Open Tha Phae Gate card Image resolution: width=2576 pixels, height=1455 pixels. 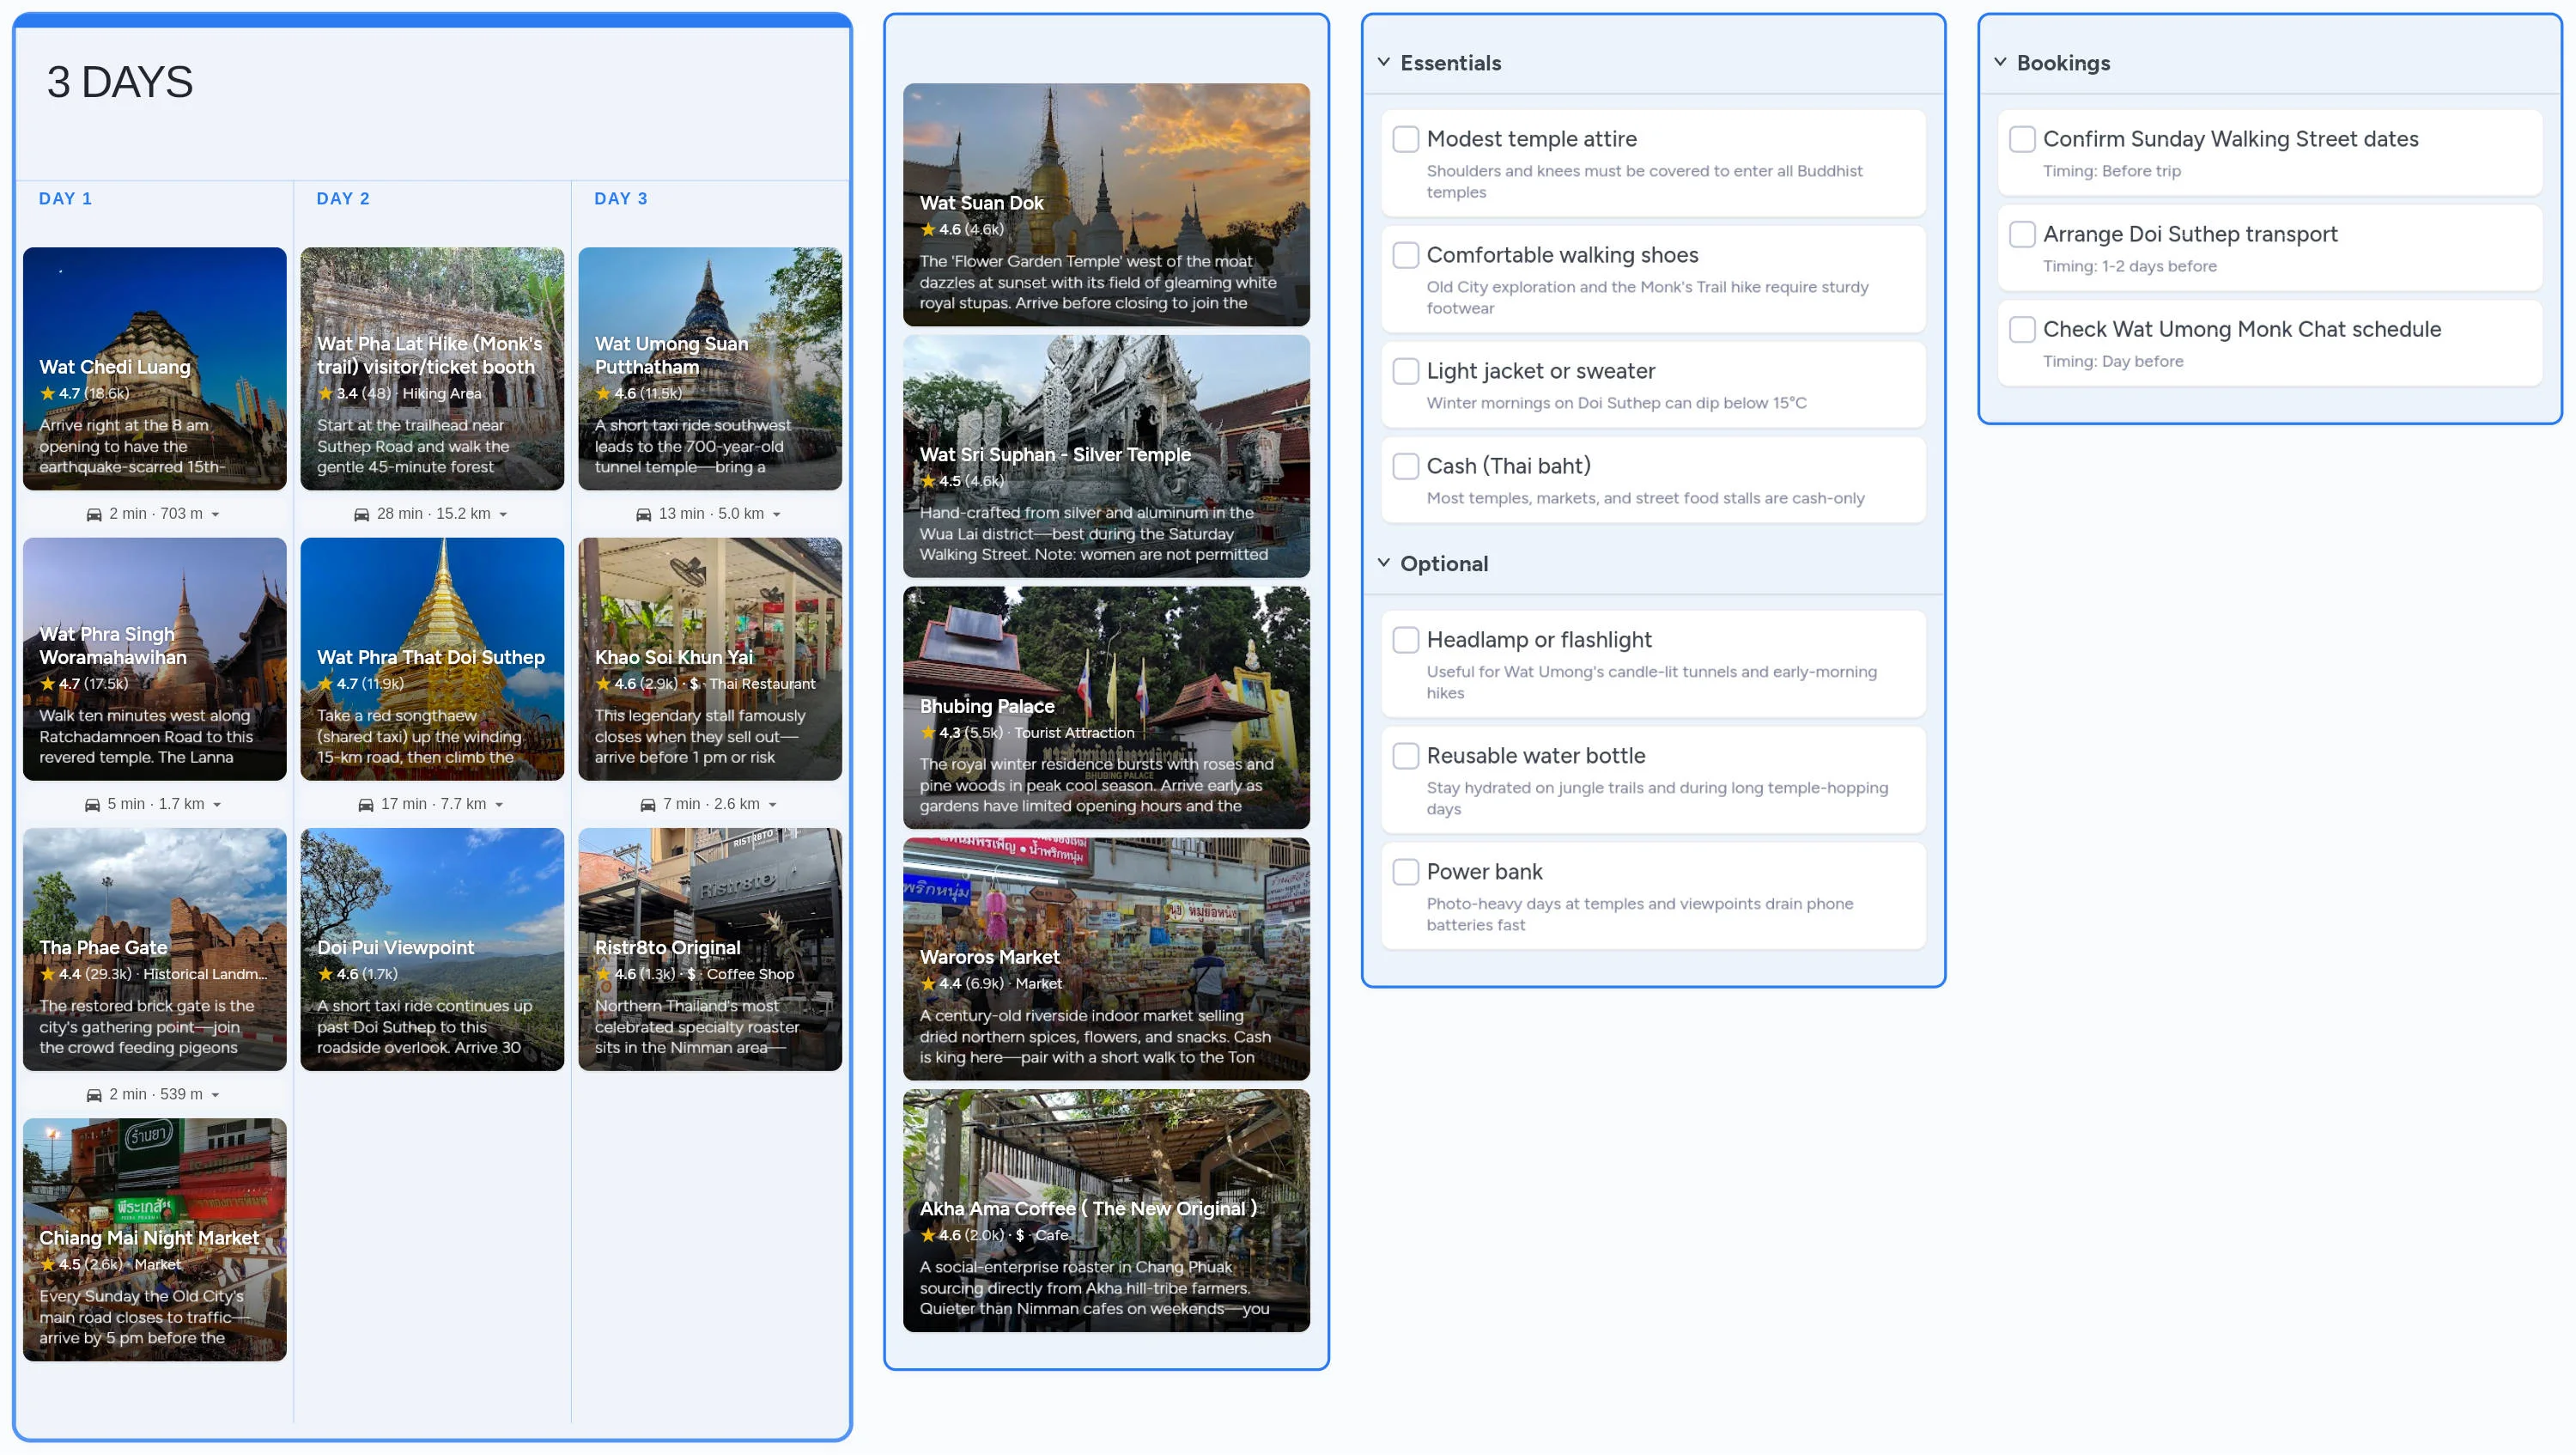(x=155, y=949)
